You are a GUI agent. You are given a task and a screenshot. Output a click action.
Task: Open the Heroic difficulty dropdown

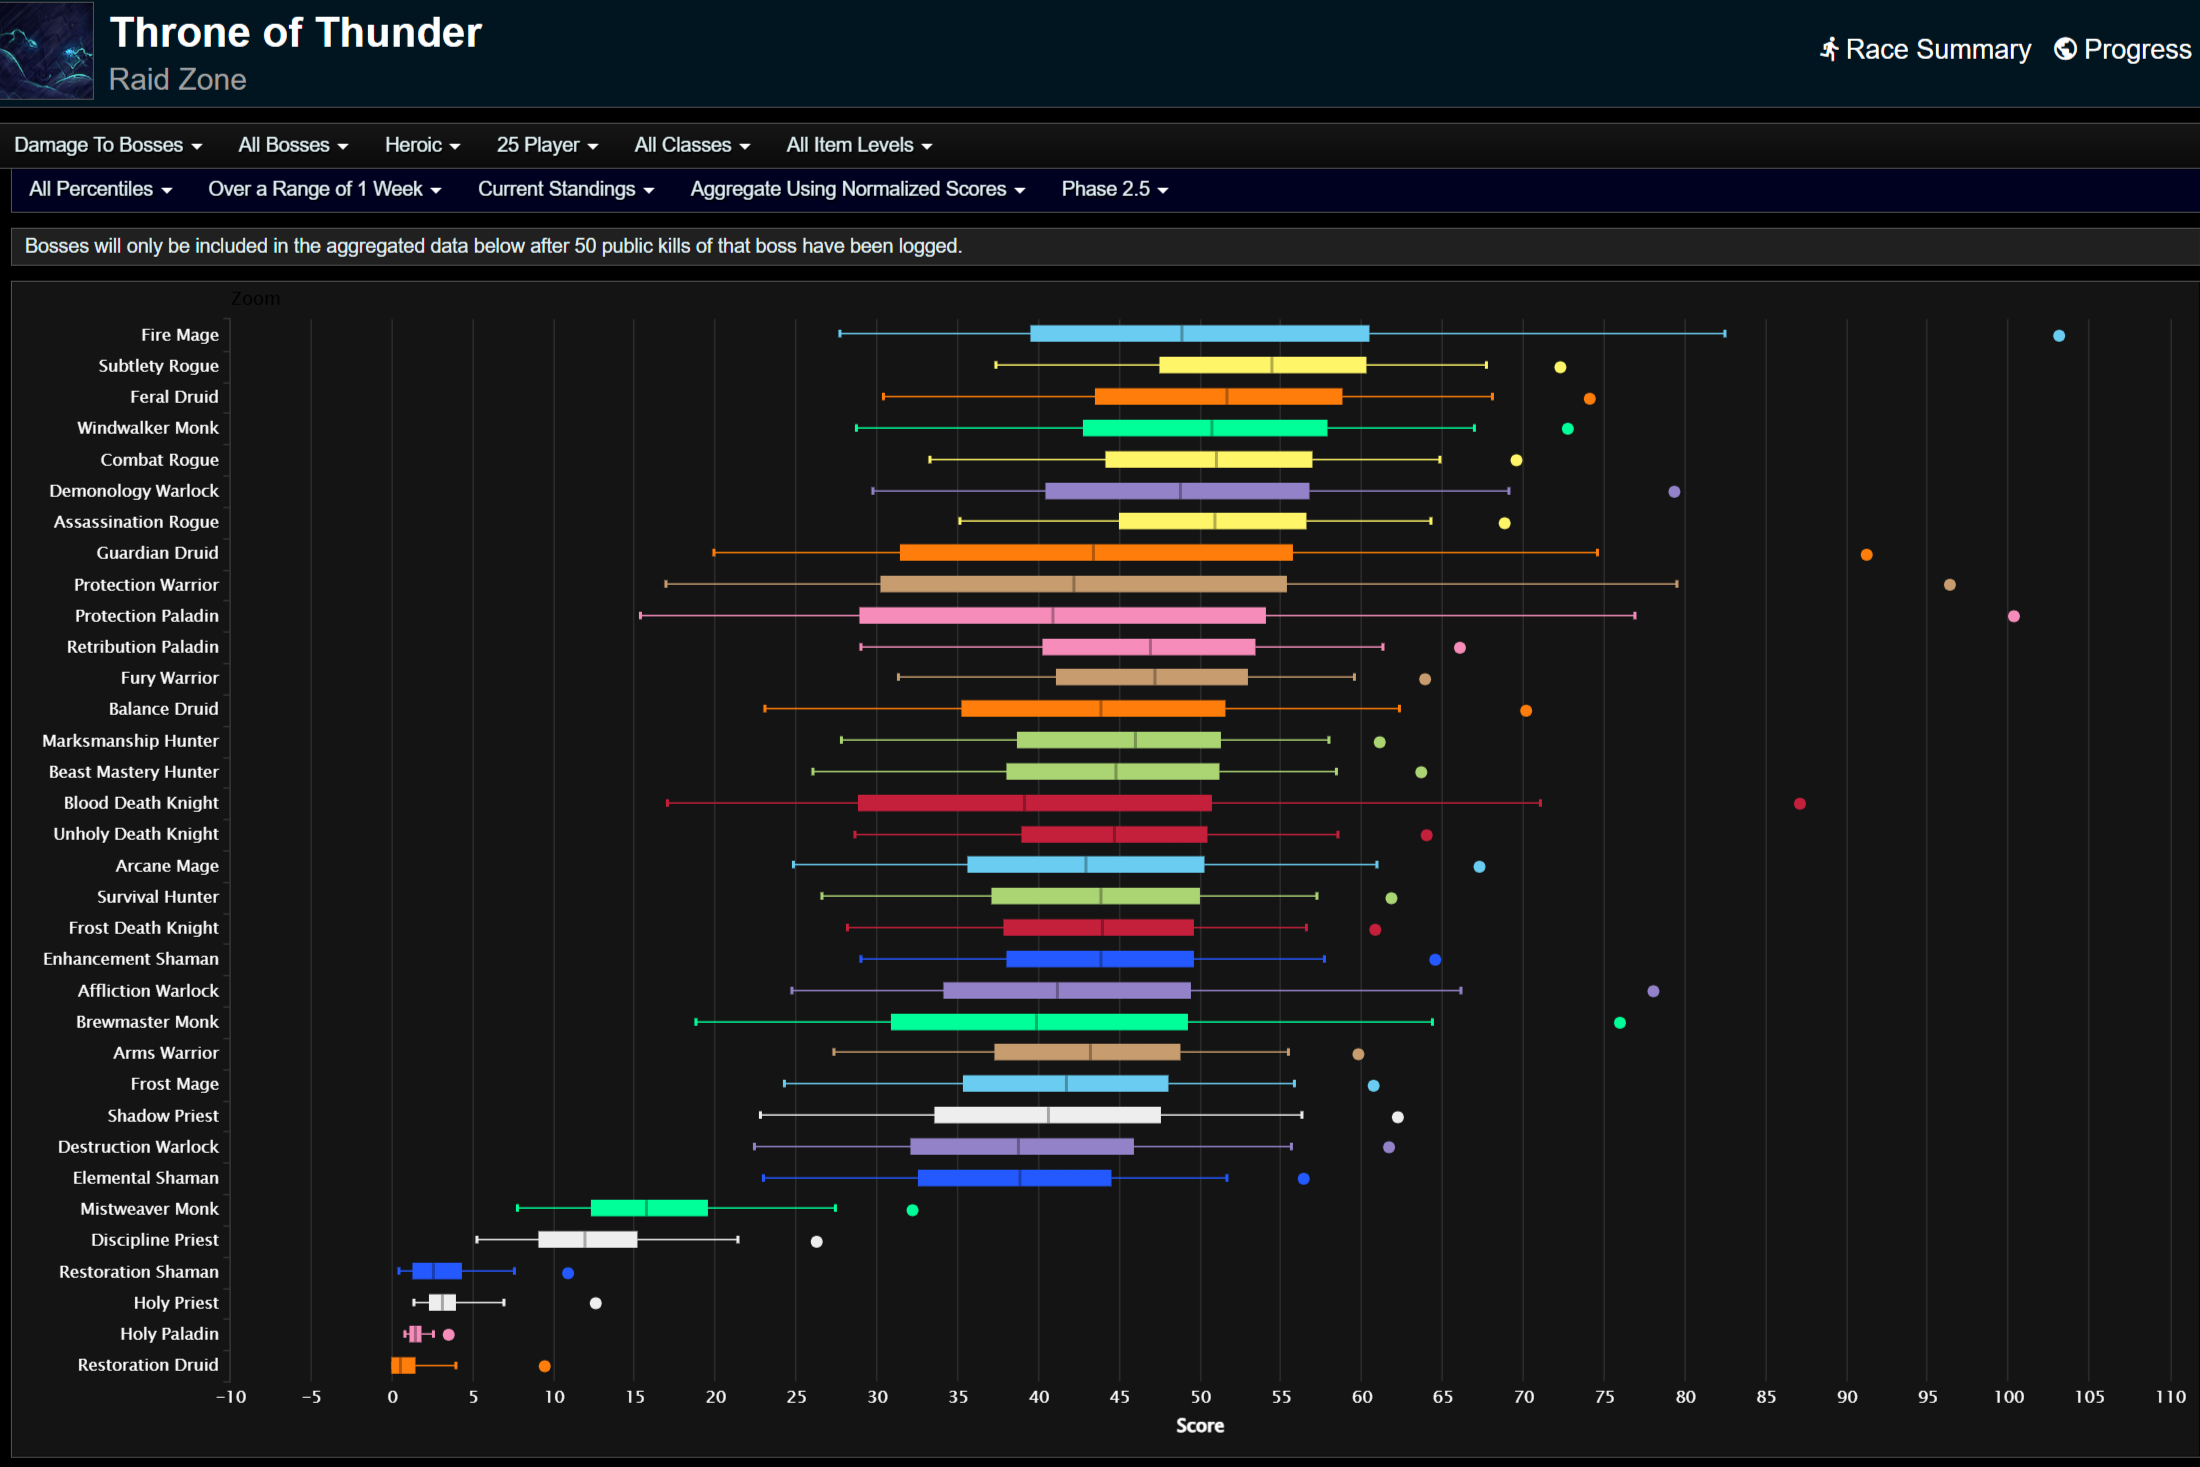[x=422, y=145]
